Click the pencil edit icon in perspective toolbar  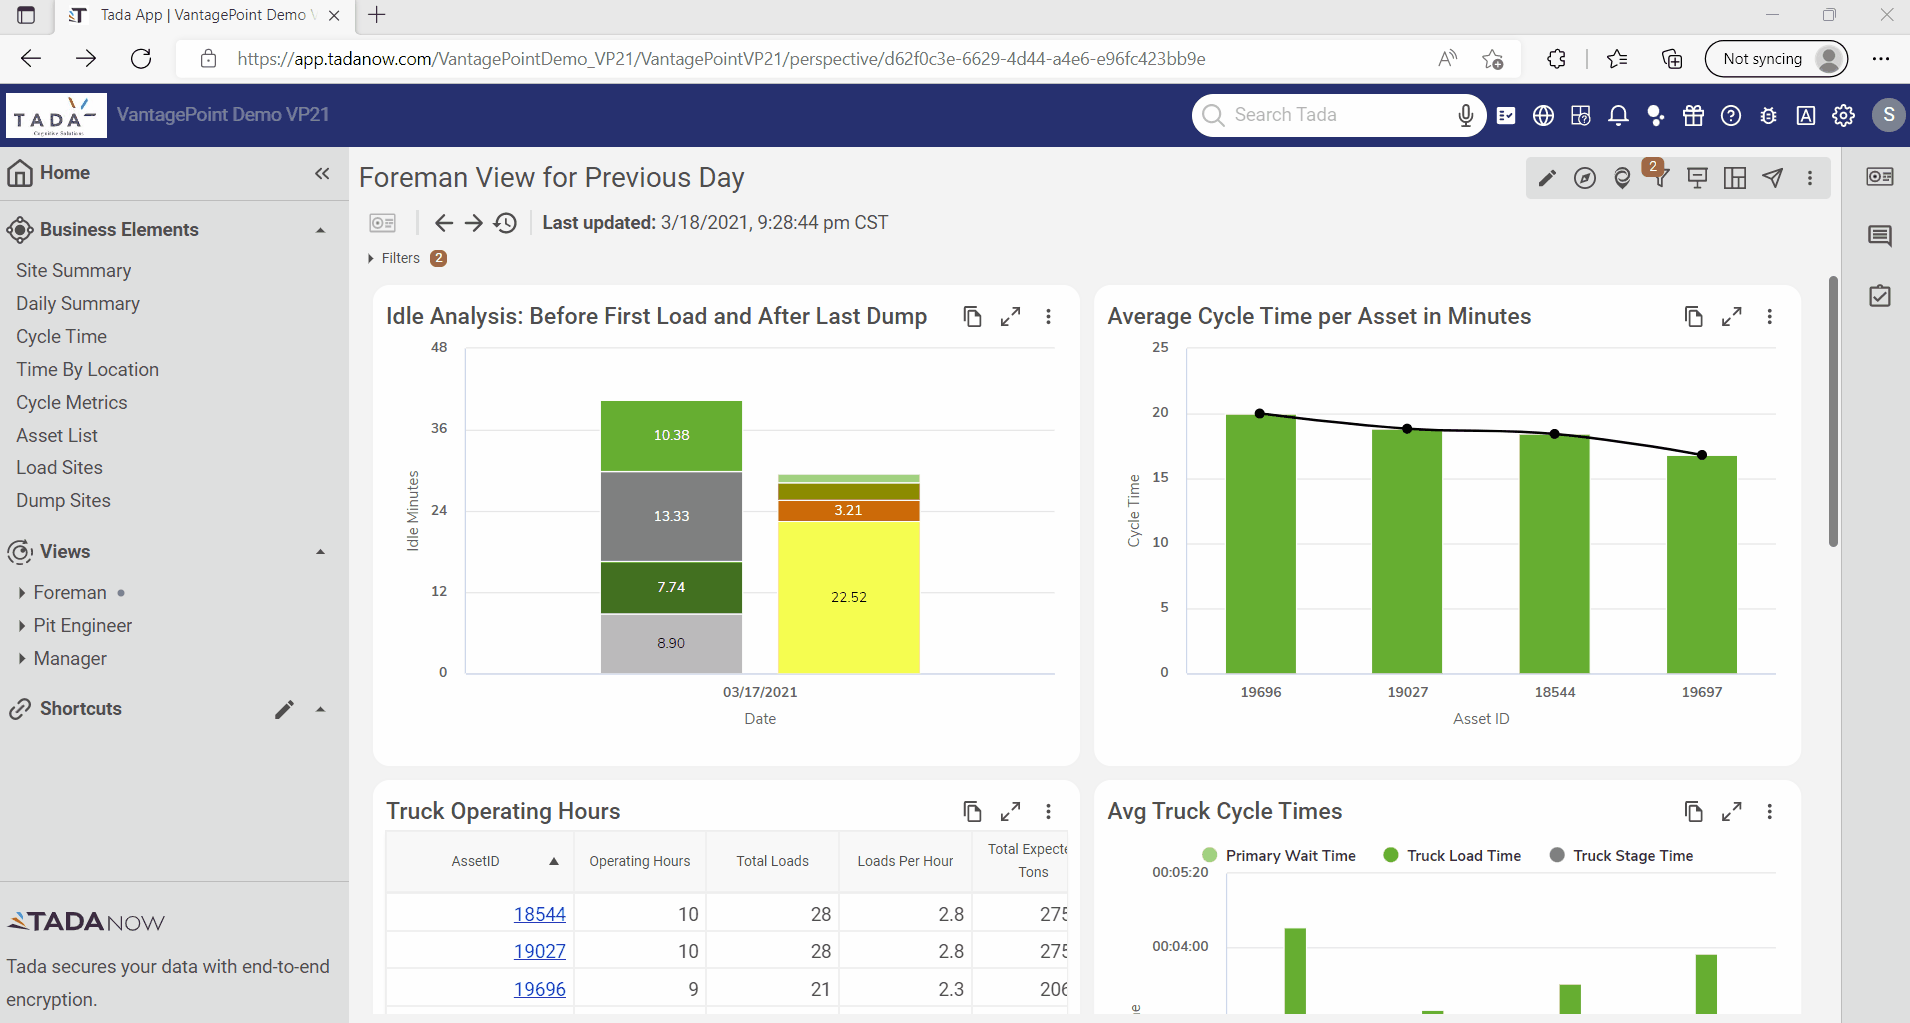tap(1547, 178)
